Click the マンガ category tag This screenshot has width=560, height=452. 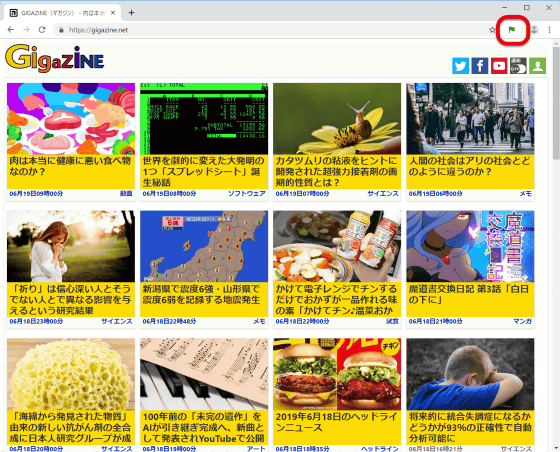(522, 321)
